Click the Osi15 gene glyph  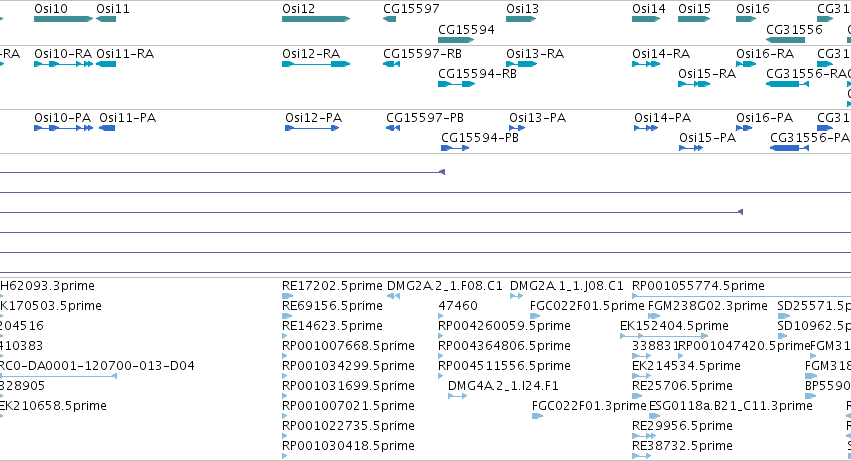[694, 19]
